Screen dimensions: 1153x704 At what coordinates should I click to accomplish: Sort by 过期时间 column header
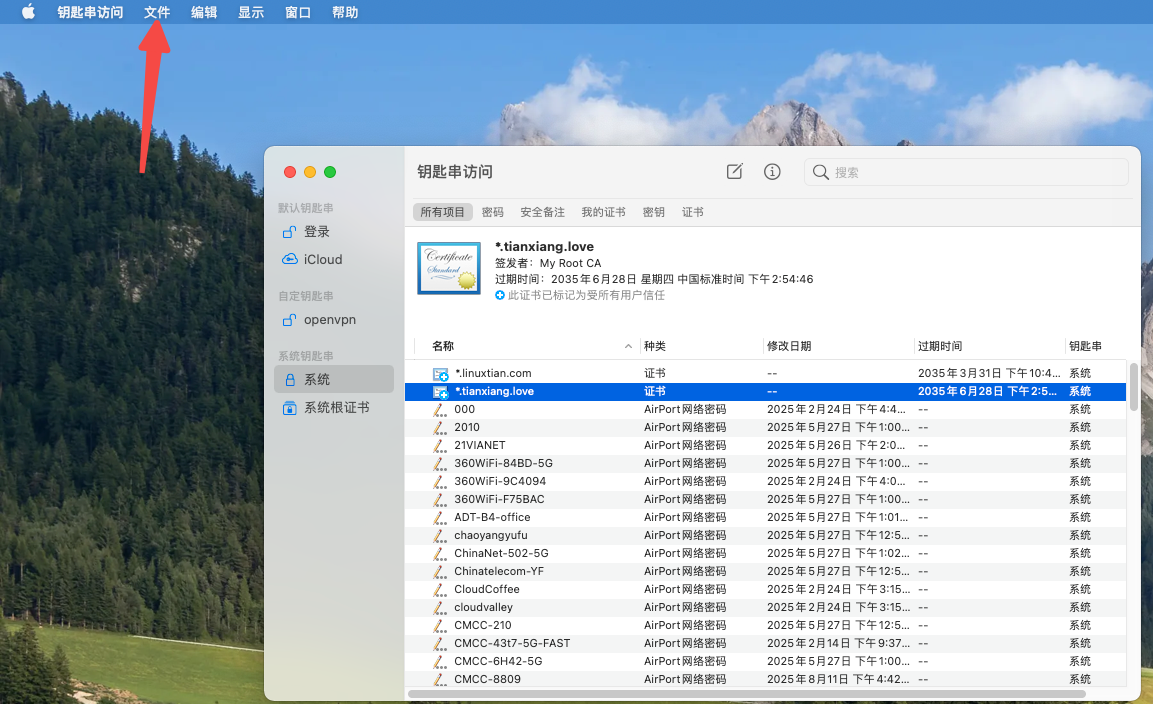[x=940, y=346]
